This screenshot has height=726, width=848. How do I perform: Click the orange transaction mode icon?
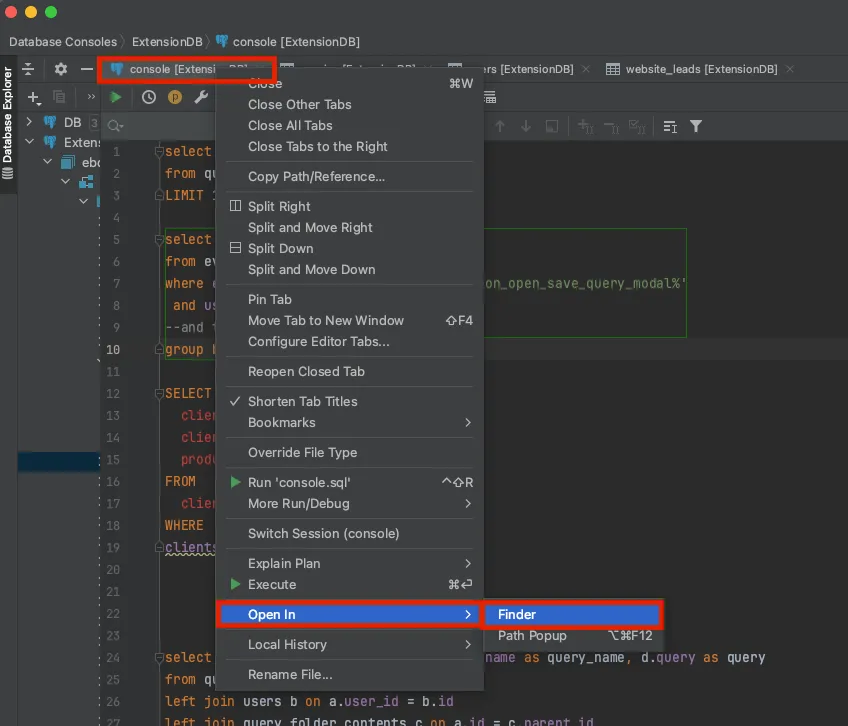(x=174, y=97)
